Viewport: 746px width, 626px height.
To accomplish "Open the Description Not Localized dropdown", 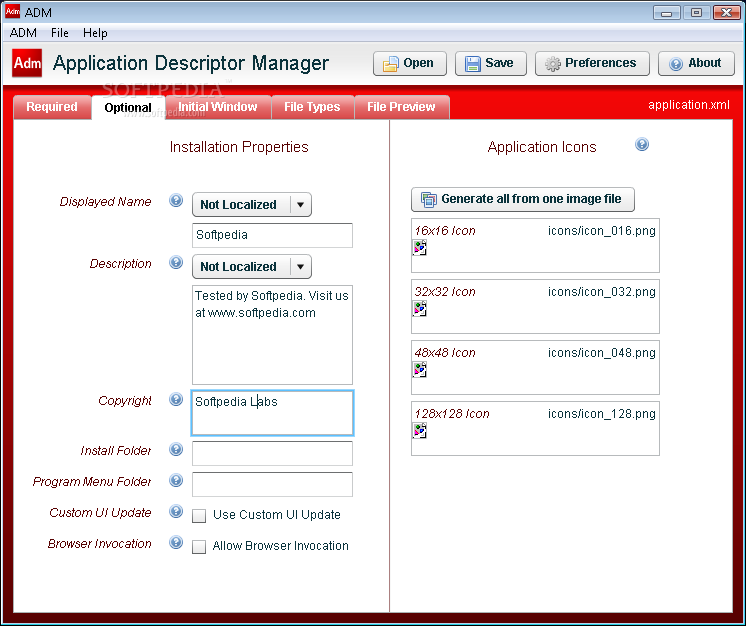I will coord(252,266).
